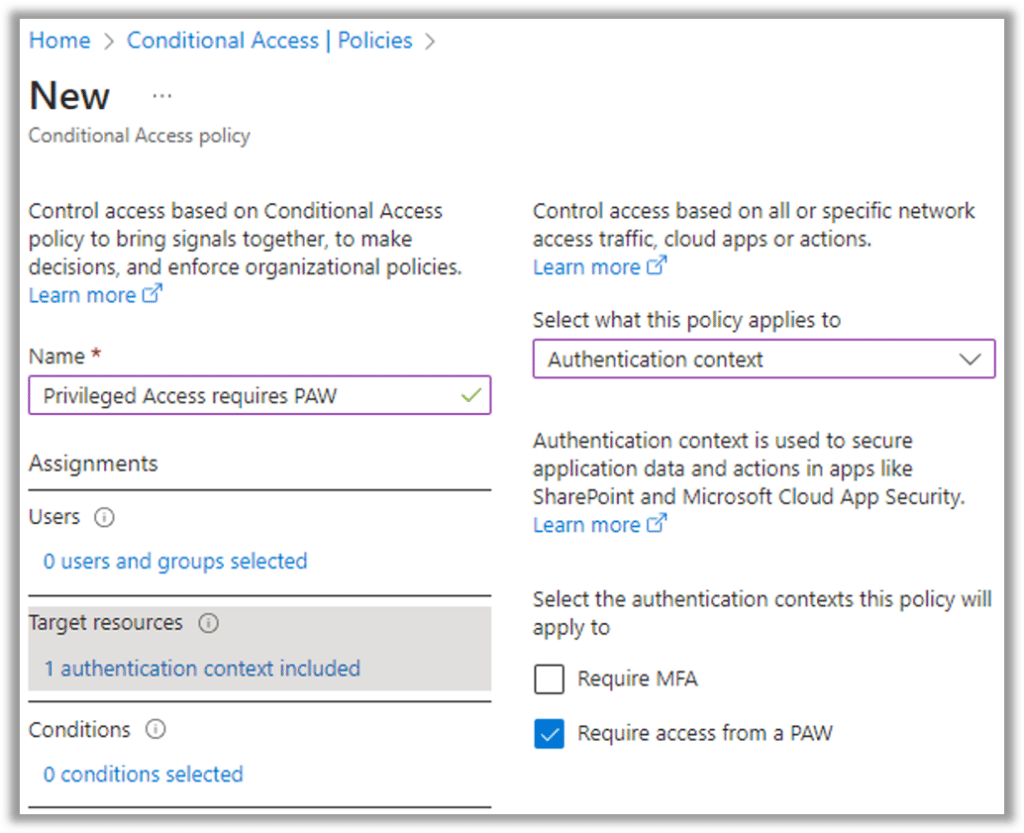Open 1 authentication context included link
Screen dimensions: 1024x833
coord(202,668)
